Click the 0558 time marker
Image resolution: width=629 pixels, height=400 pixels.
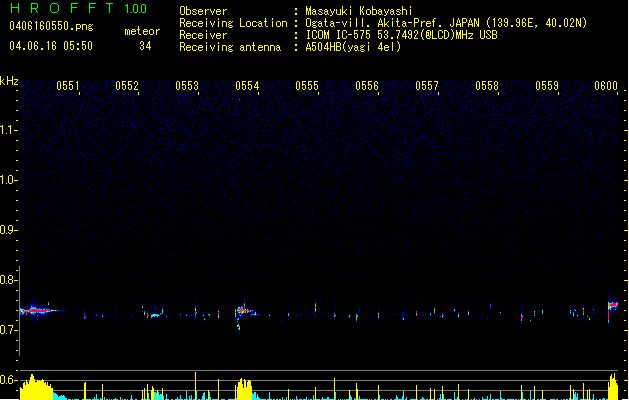487,86
